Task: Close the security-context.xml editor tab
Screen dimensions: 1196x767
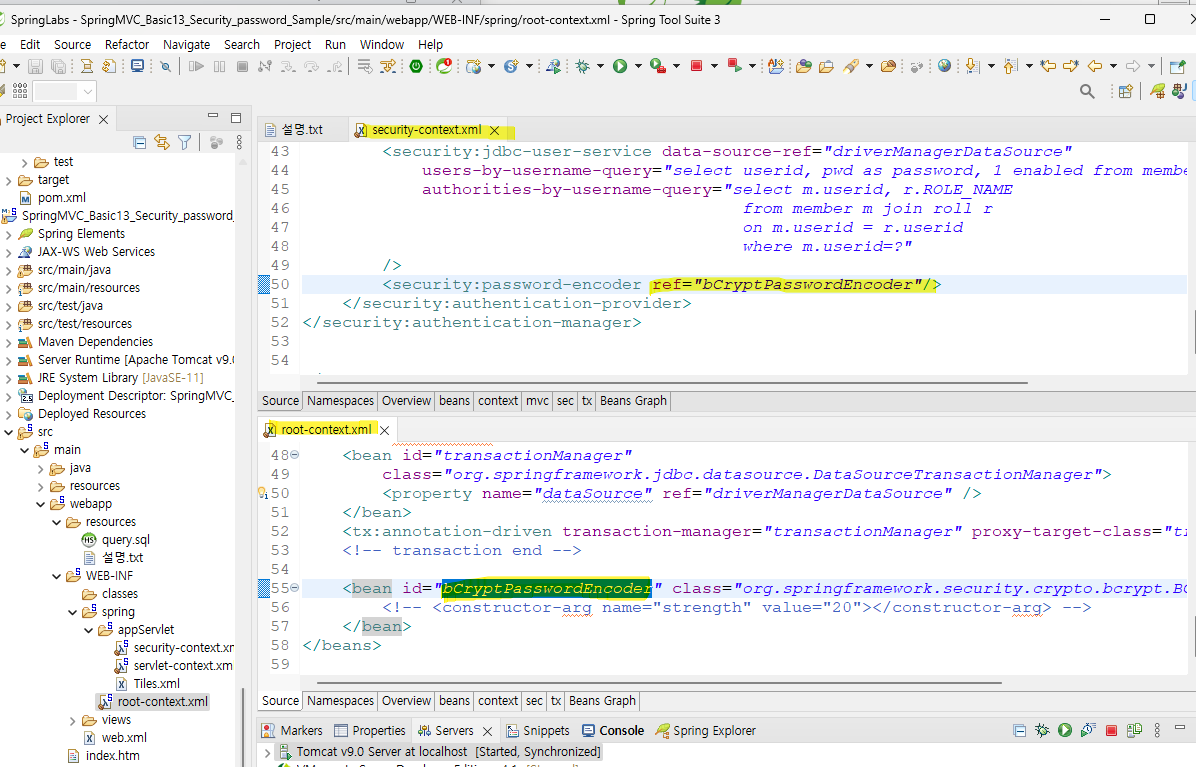Action: coord(494,130)
